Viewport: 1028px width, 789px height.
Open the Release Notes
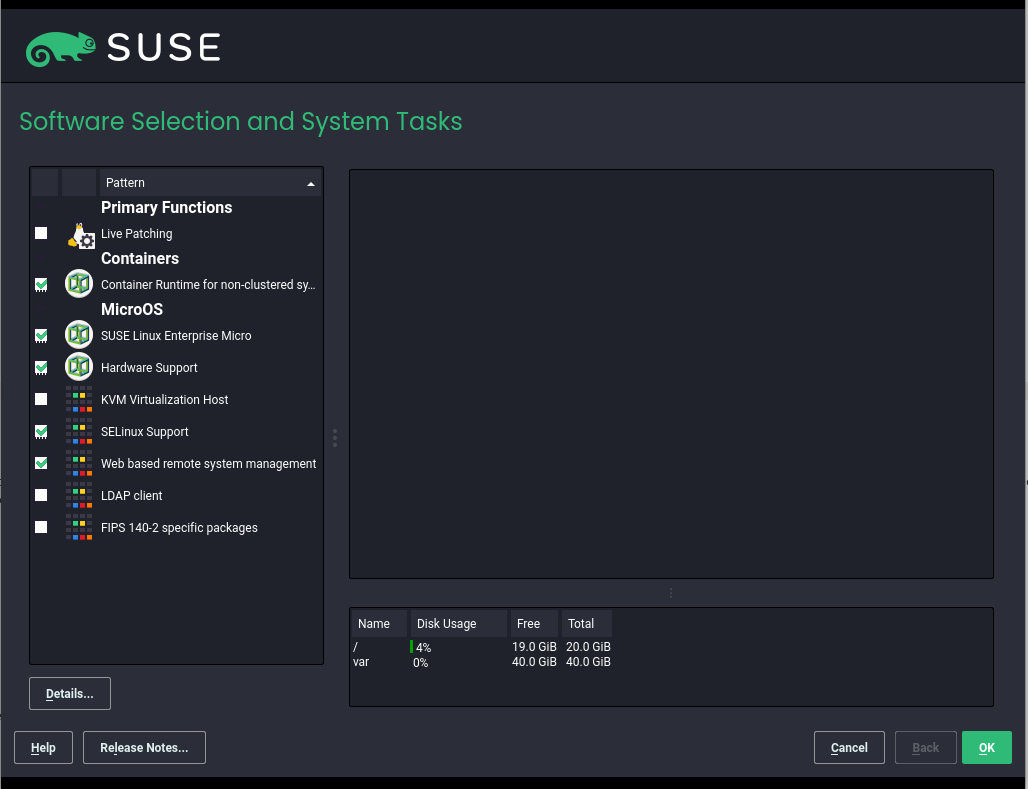pyautogui.click(x=144, y=747)
